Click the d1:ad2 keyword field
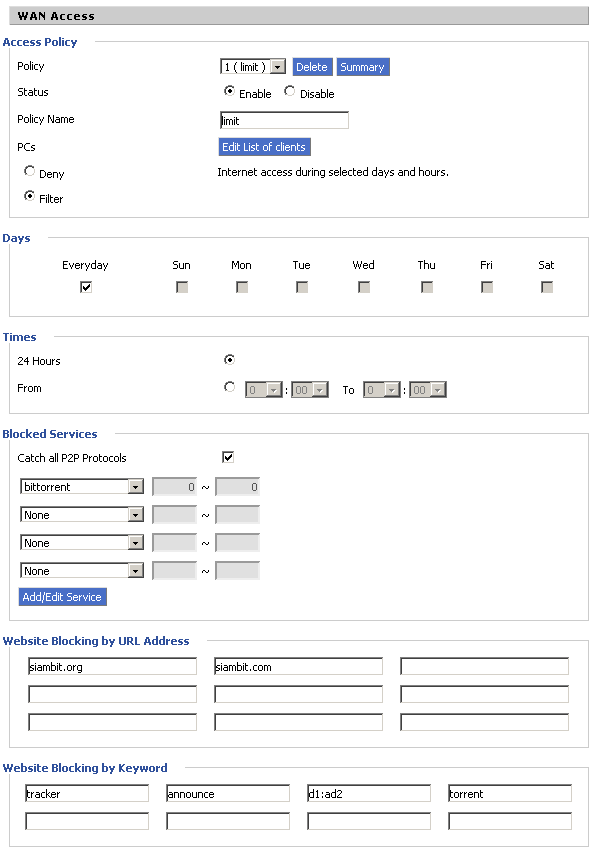 click(x=369, y=794)
